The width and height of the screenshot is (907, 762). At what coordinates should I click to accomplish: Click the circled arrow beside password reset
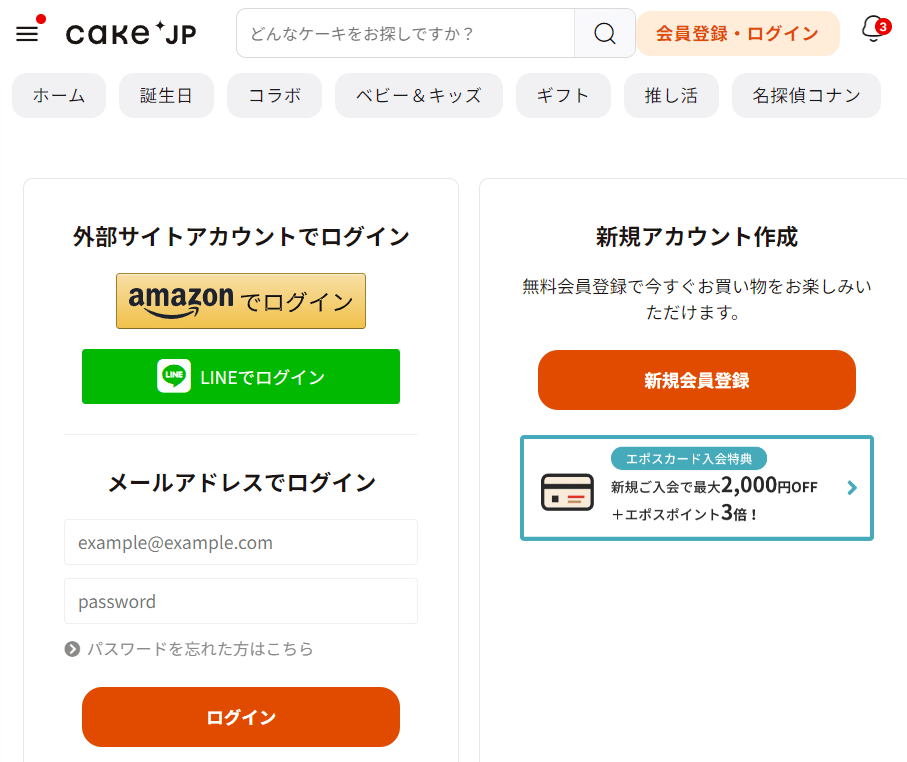72,649
